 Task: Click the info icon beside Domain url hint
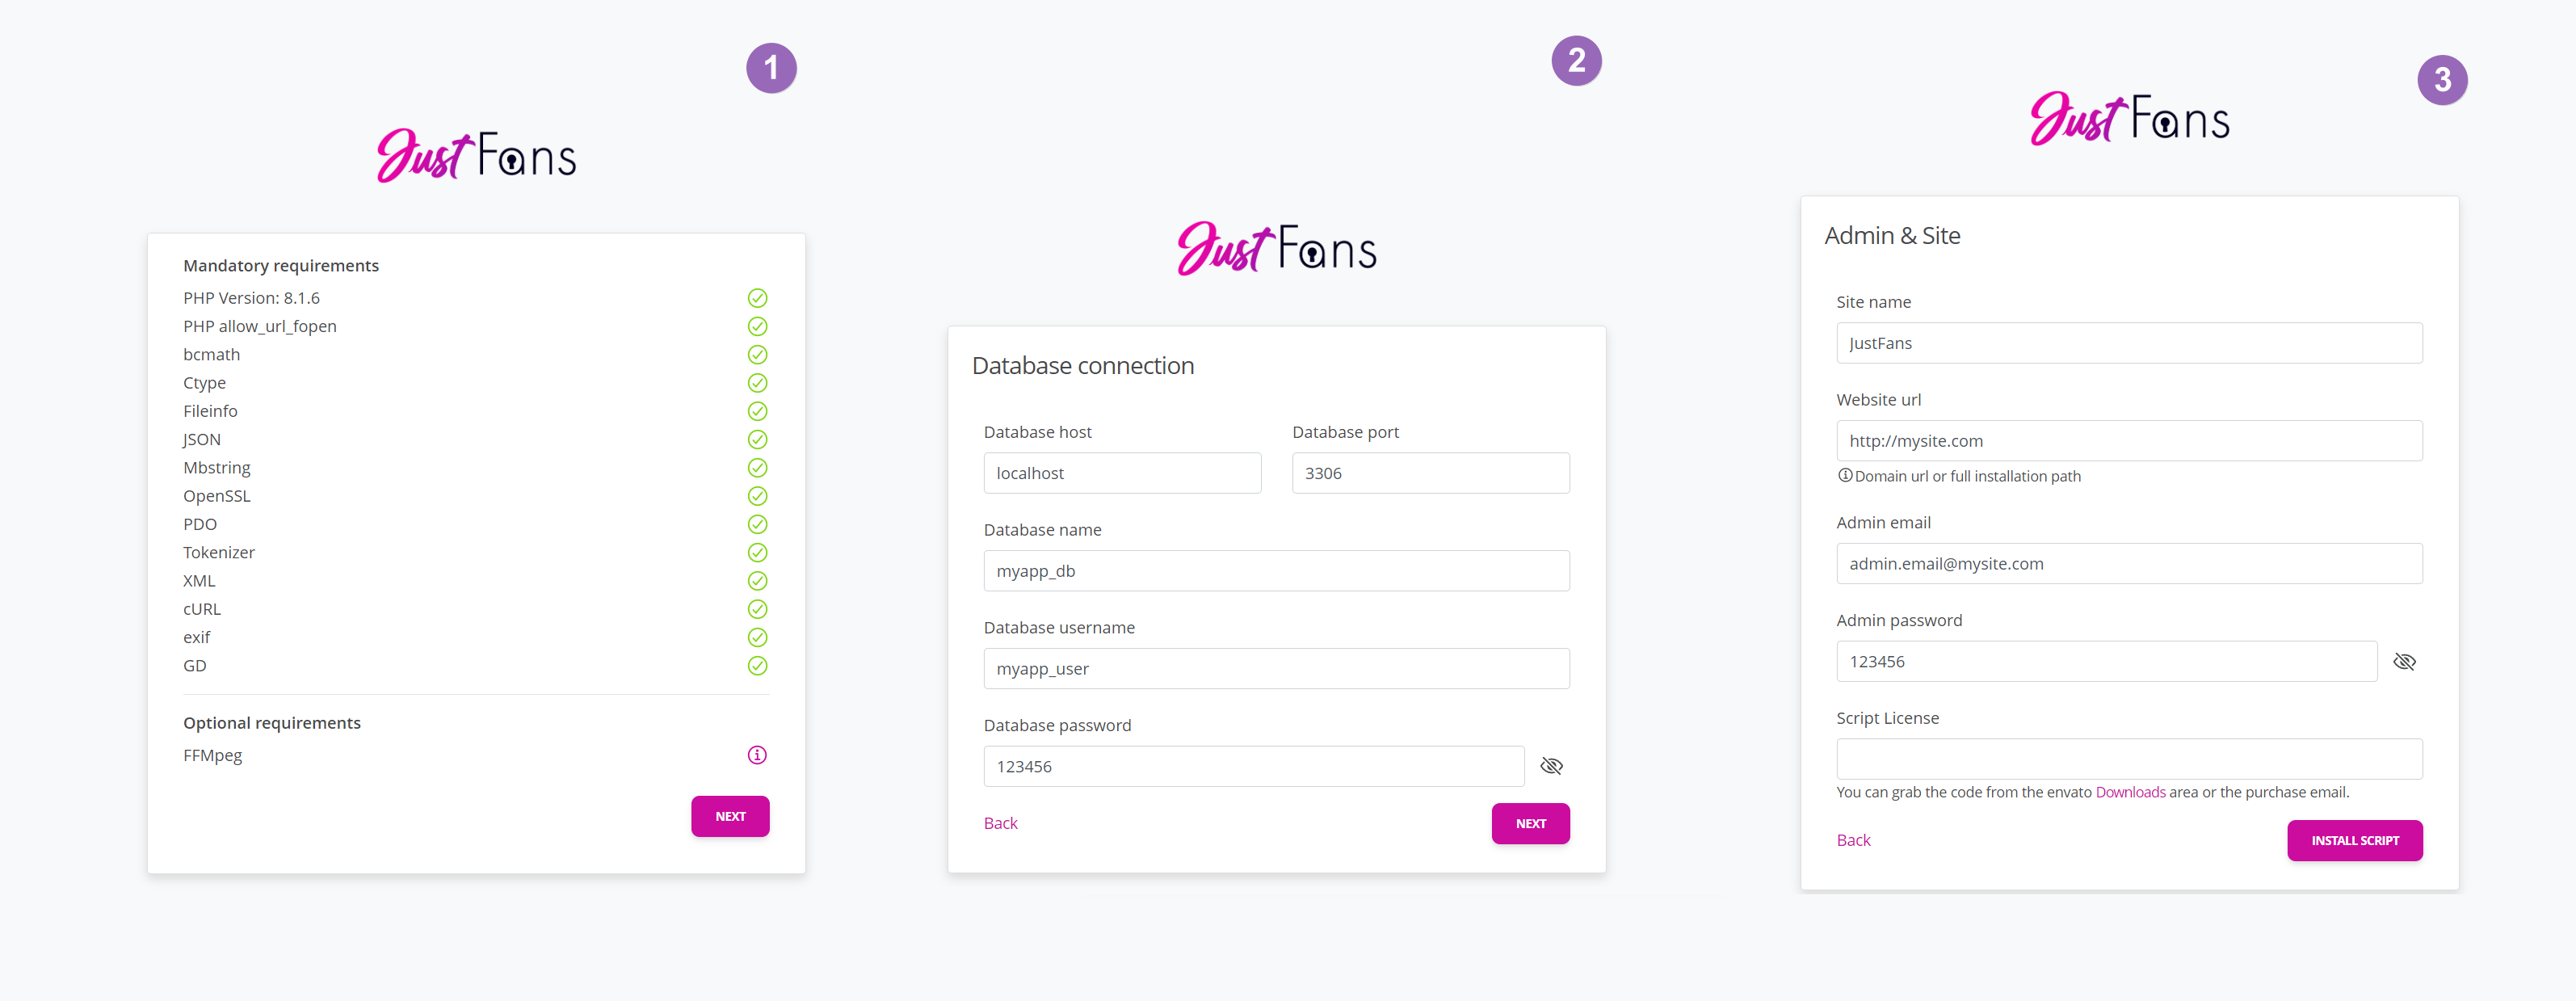(x=1845, y=476)
